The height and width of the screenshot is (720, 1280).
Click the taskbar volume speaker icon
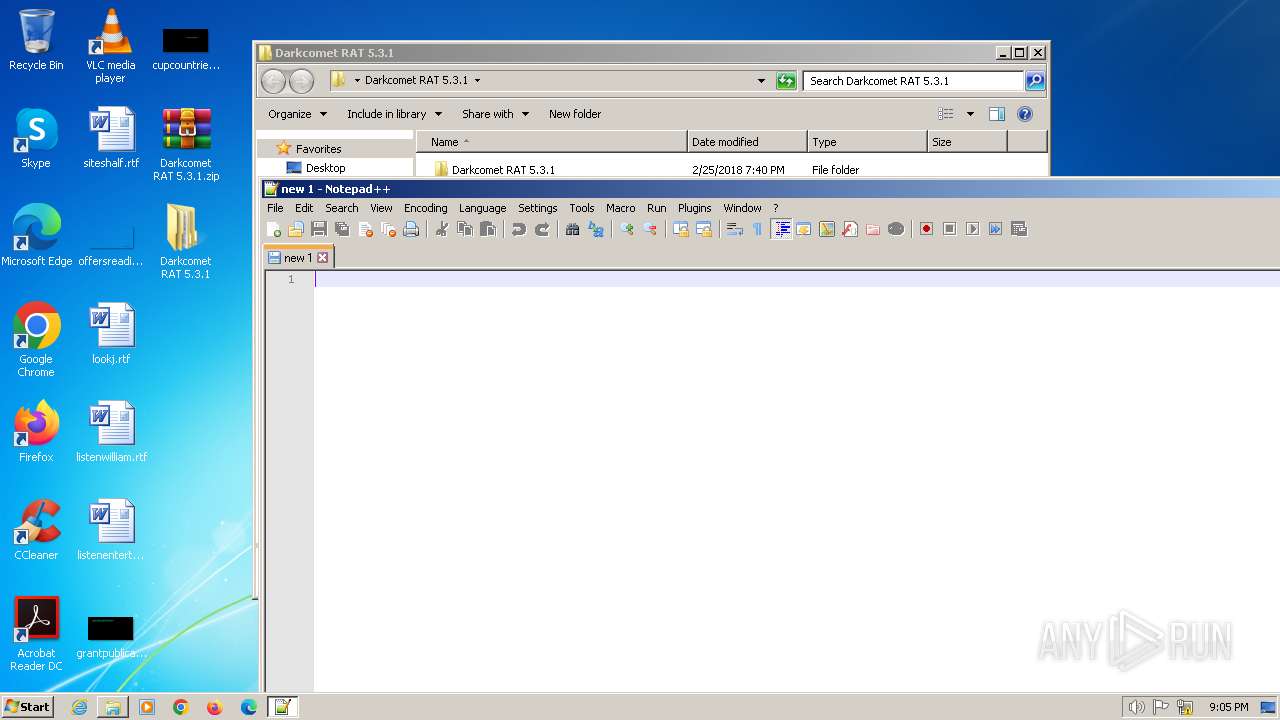(x=1136, y=707)
